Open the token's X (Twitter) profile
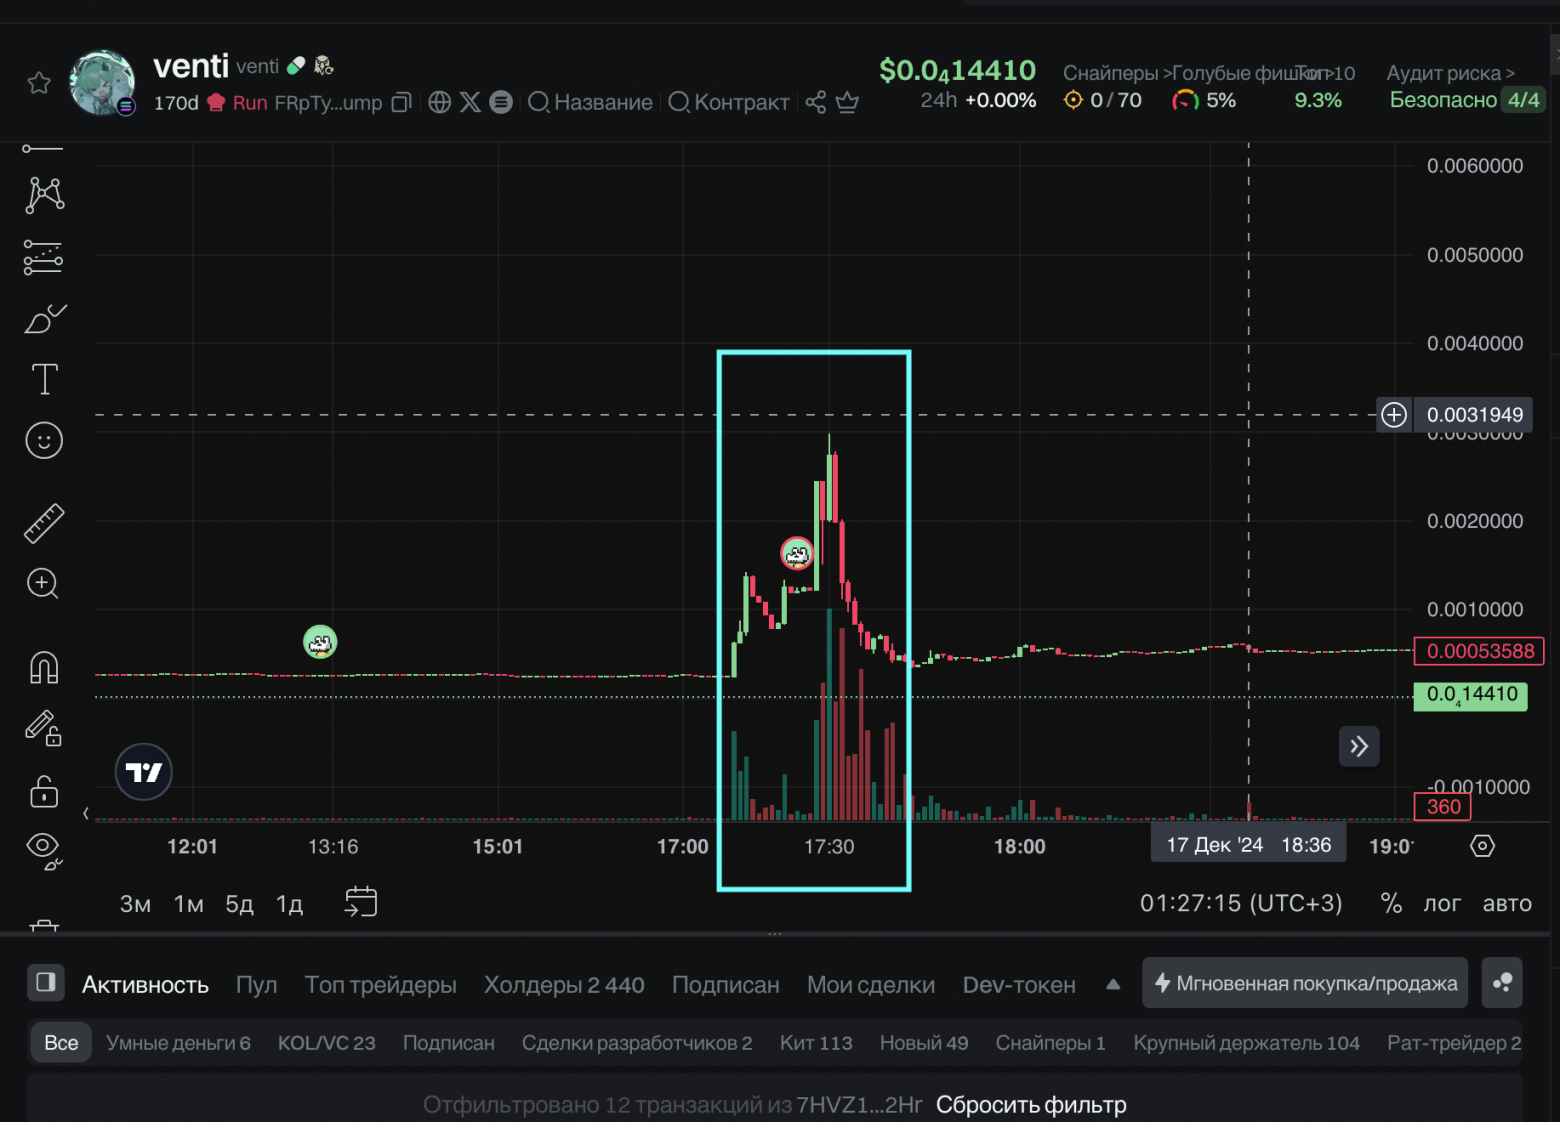Screen dimensions: 1560x1122 click(x=470, y=102)
